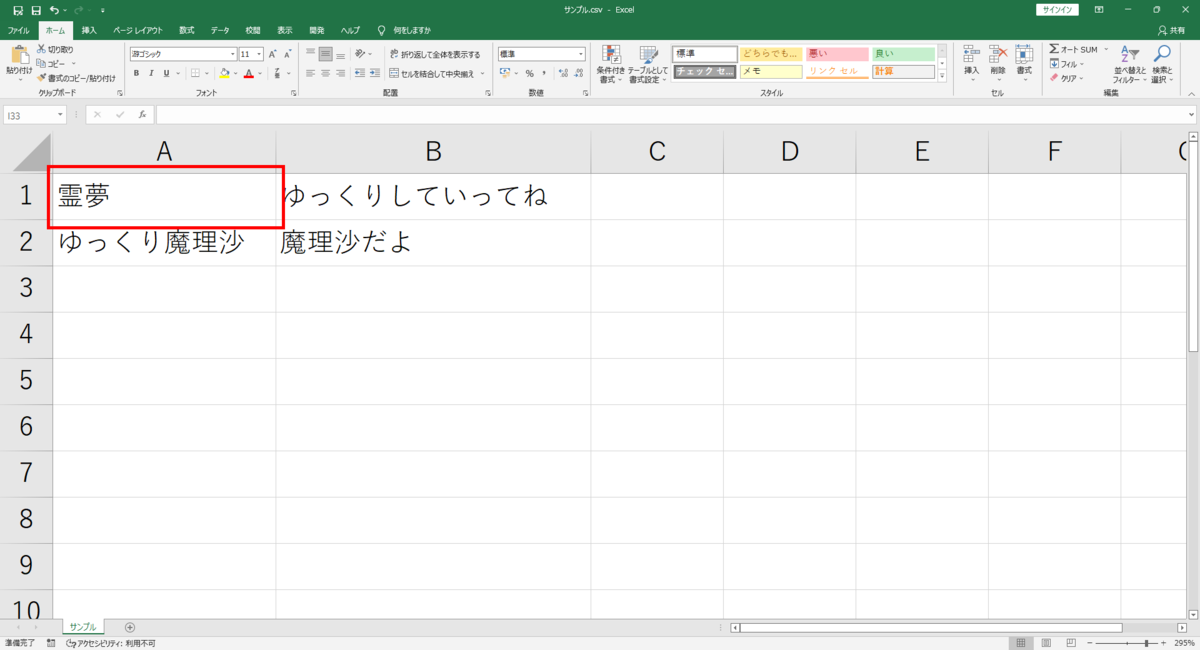Open the セルを結合して中央揃え dropdown arrow
Screen dimensions: 1200x650
point(482,73)
